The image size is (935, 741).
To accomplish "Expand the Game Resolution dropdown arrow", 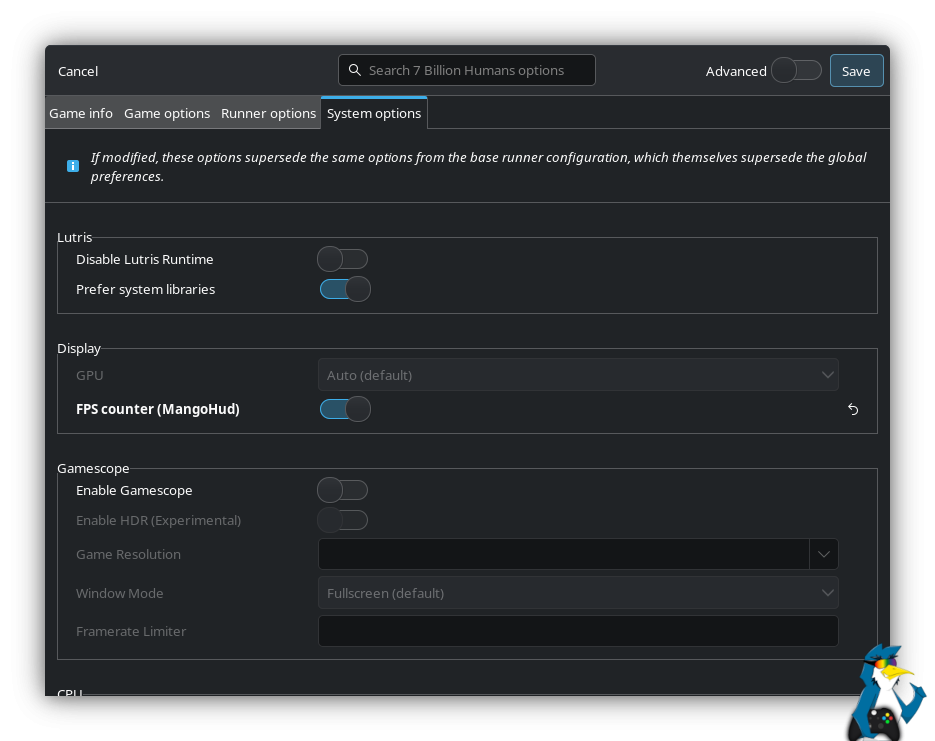I will [824, 554].
